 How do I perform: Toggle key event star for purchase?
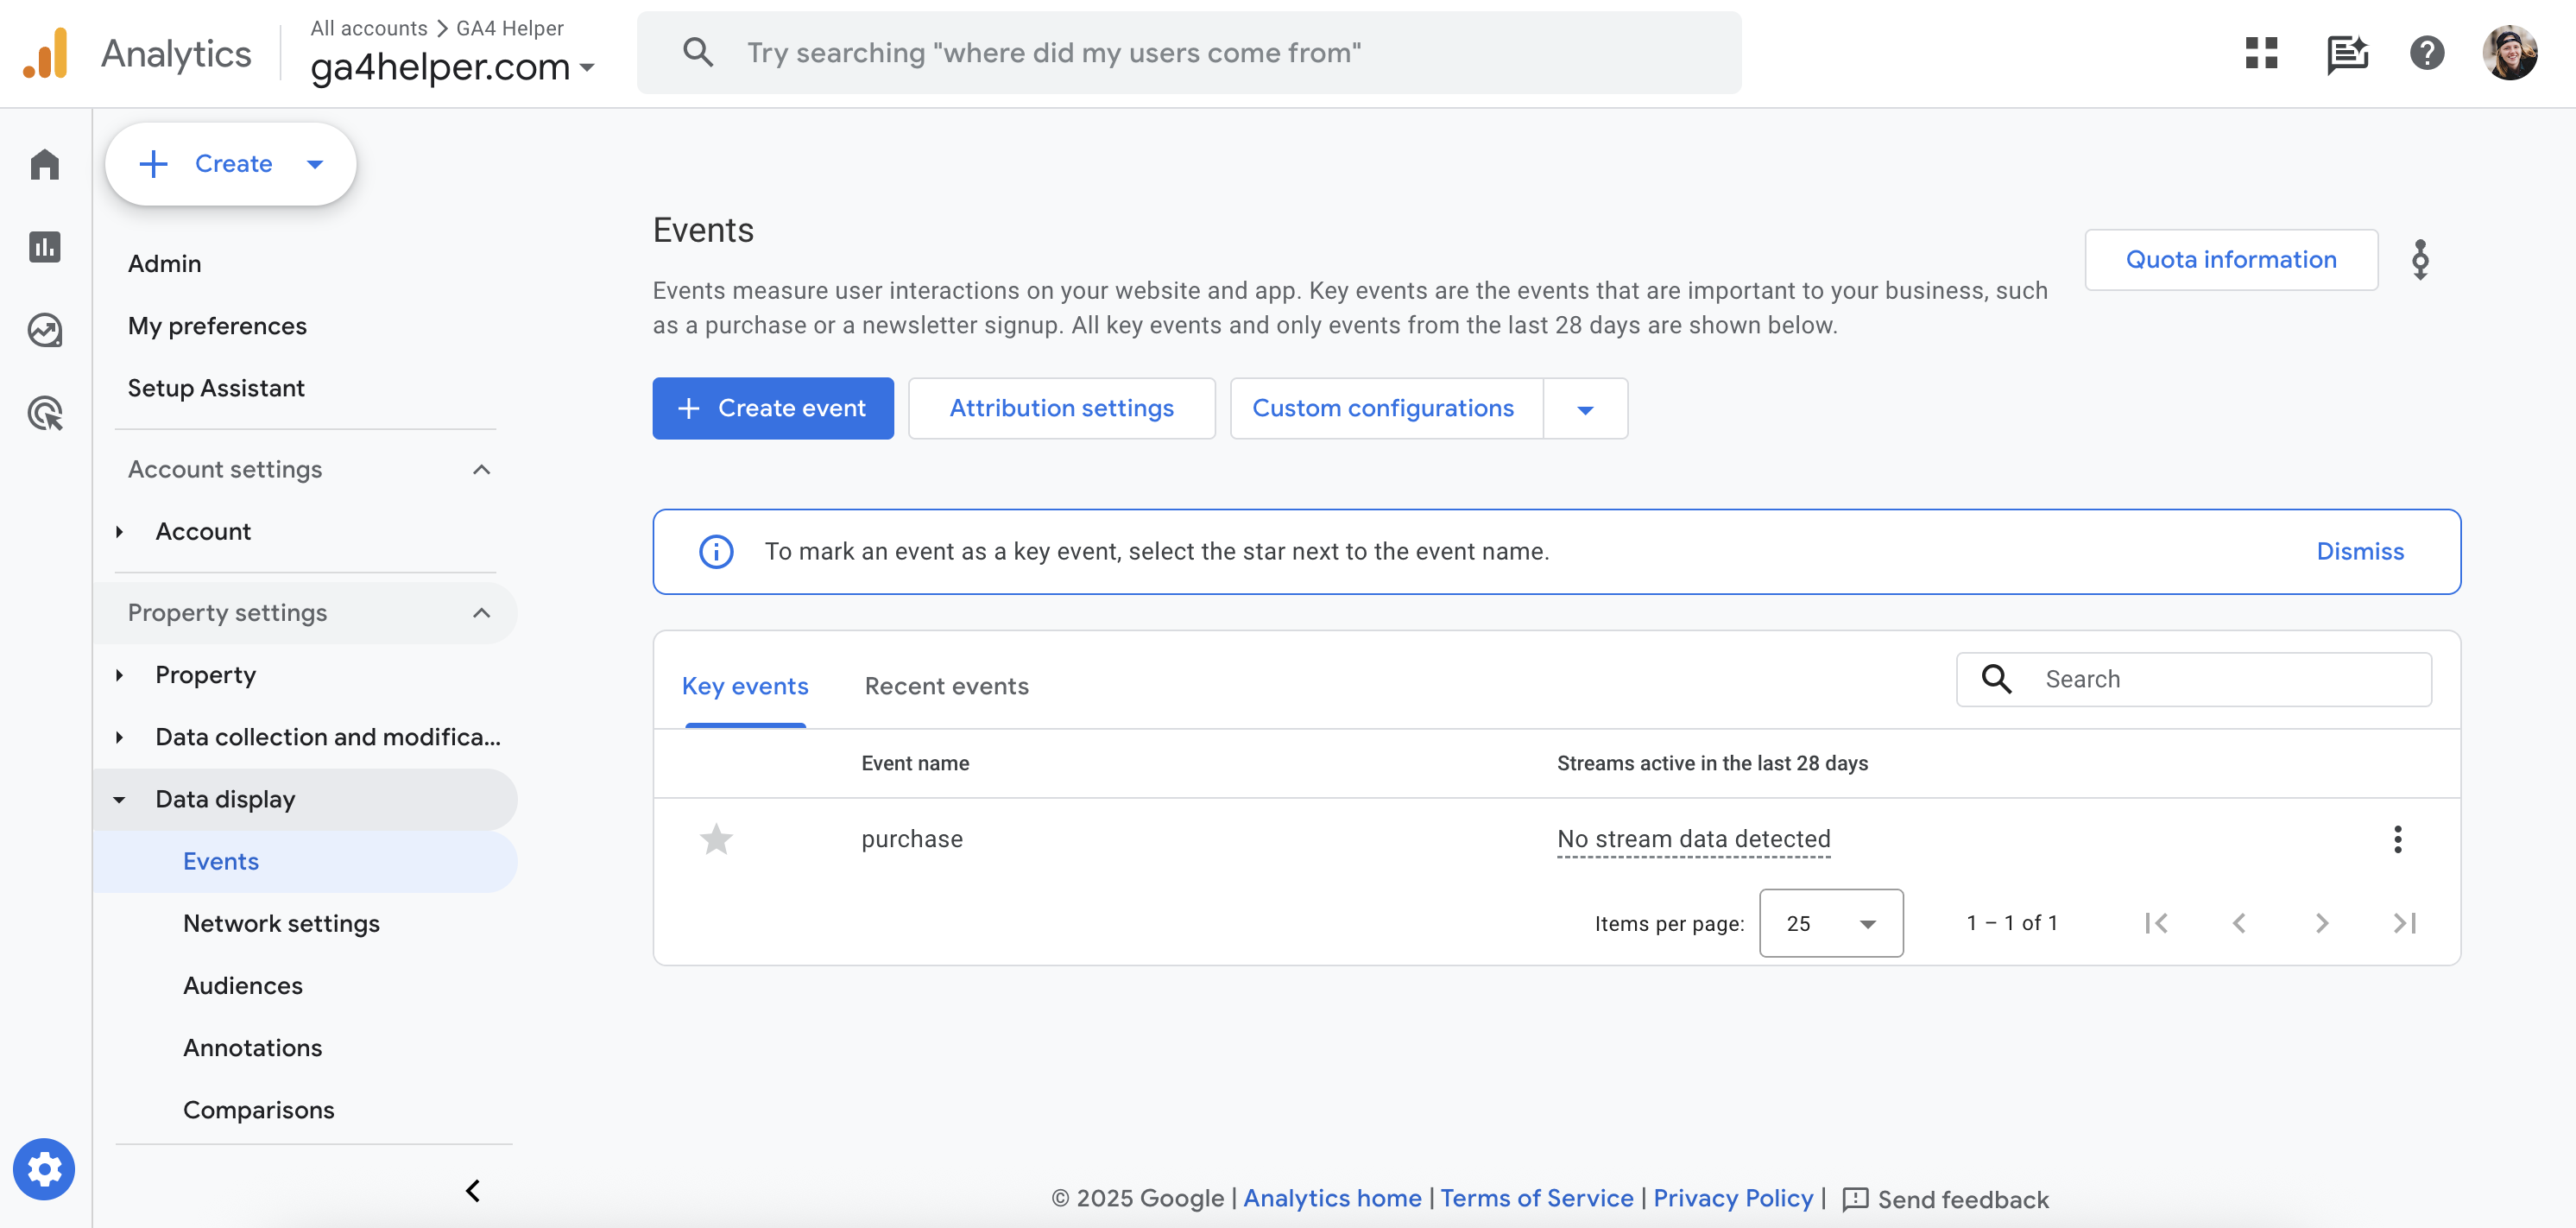click(x=716, y=839)
